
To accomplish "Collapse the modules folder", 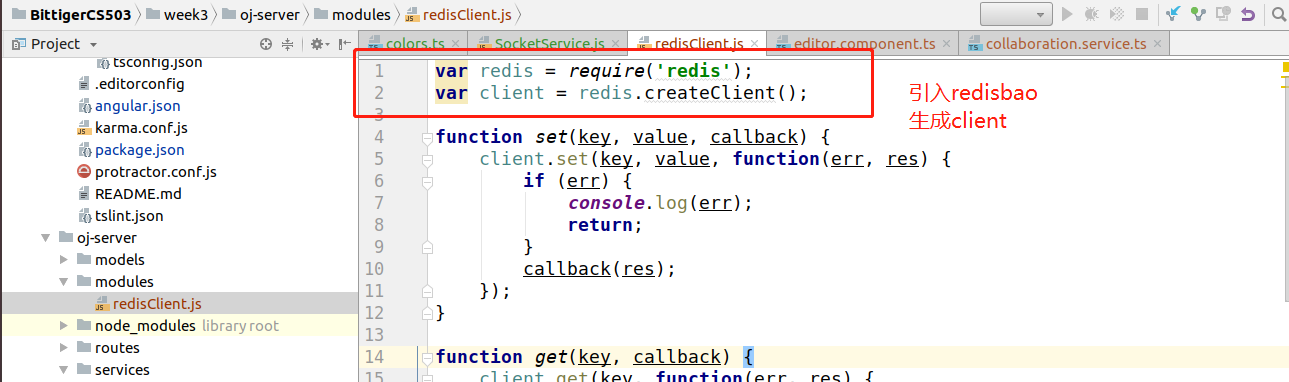I will [63, 282].
